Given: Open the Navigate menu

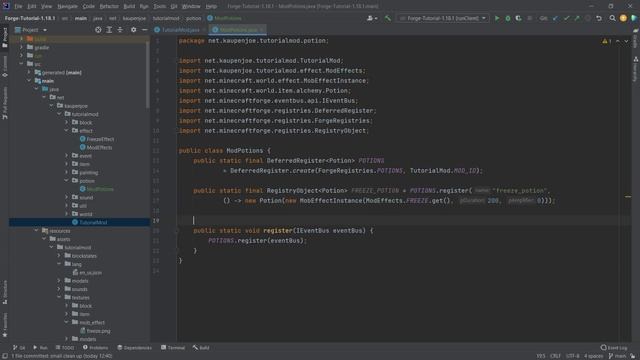Looking at the screenshot, I should (67, 7).
